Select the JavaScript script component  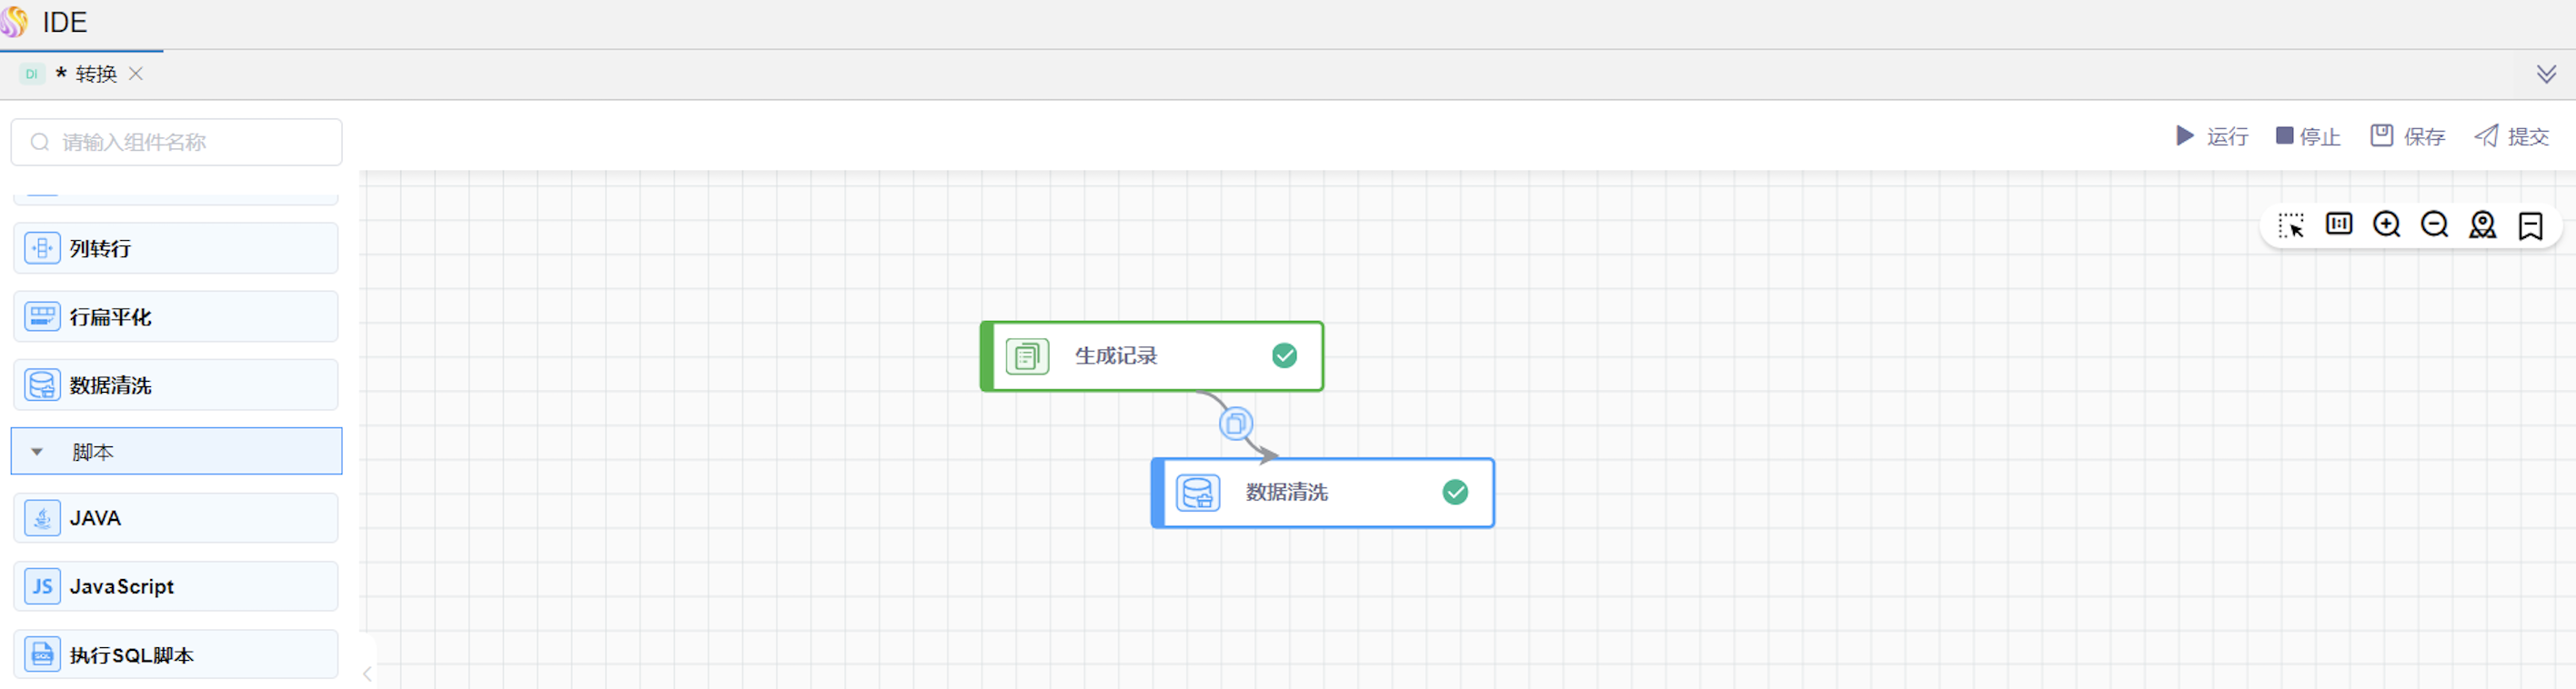pyautogui.click(x=176, y=586)
